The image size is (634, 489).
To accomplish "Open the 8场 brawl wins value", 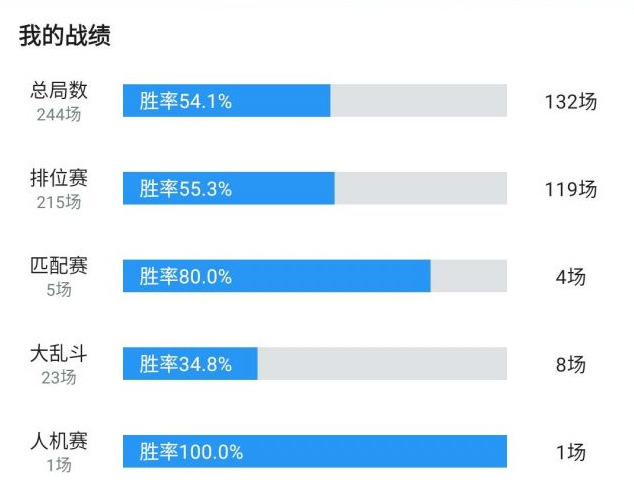I will click(571, 364).
